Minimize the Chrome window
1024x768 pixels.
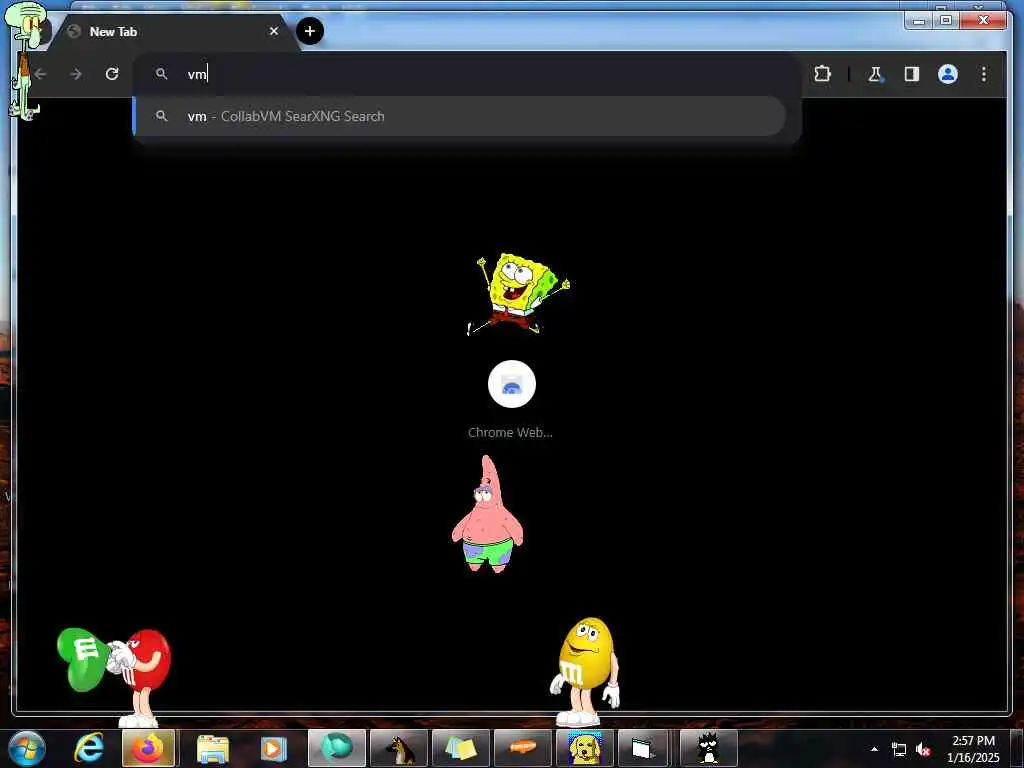point(919,20)
